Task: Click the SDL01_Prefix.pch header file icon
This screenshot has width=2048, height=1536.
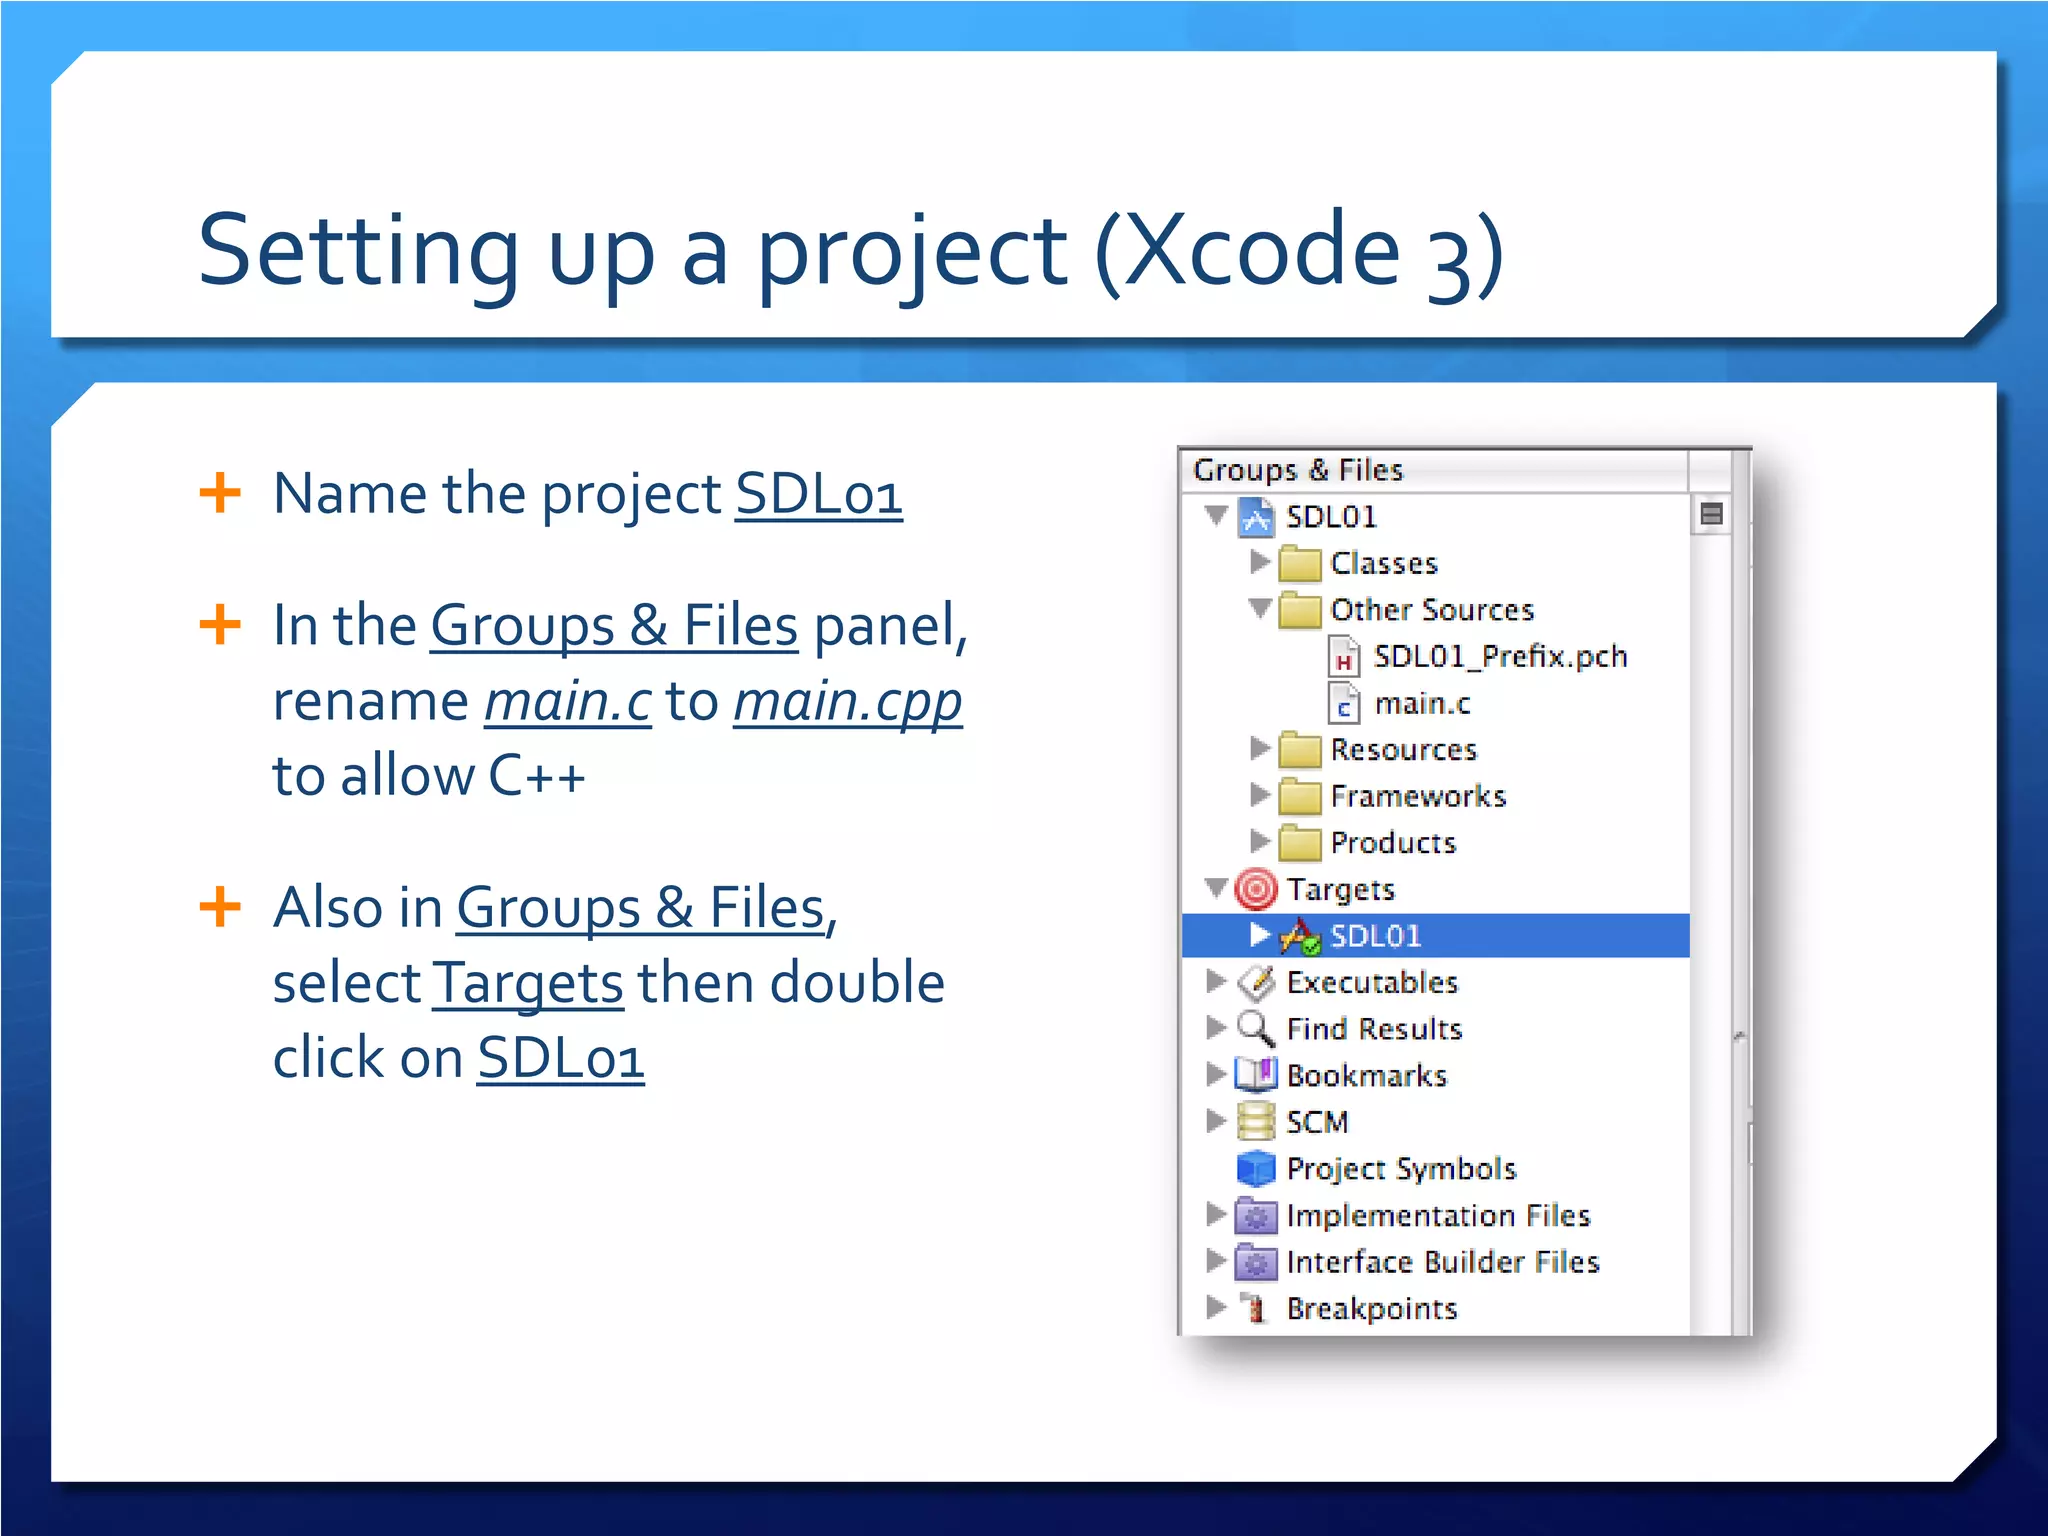Action: [1344, 658]
